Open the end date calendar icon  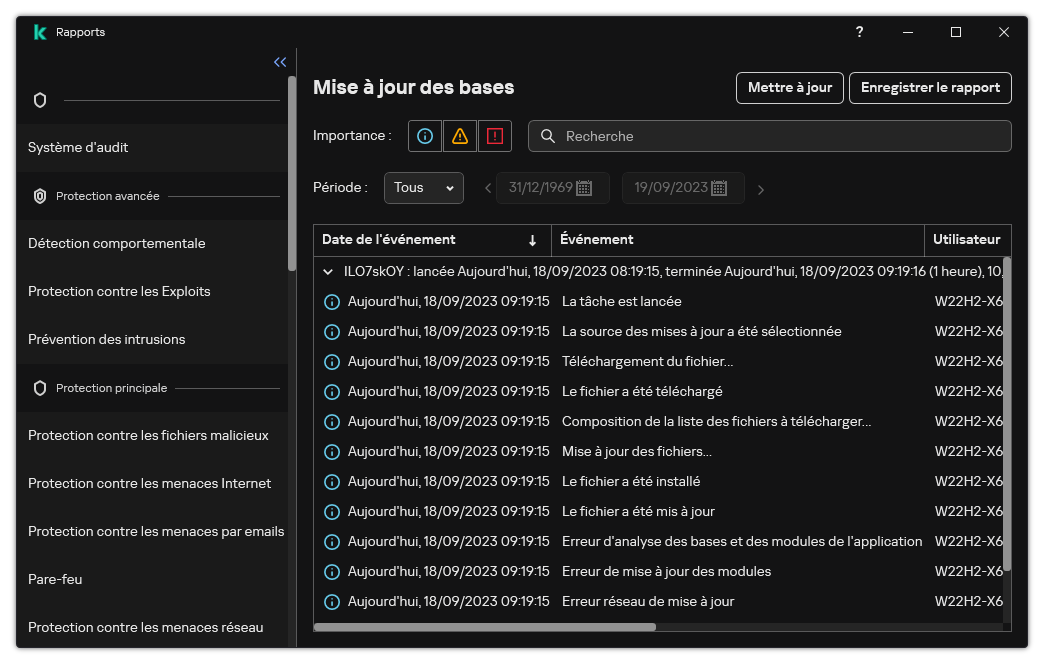tap(719, 188)
